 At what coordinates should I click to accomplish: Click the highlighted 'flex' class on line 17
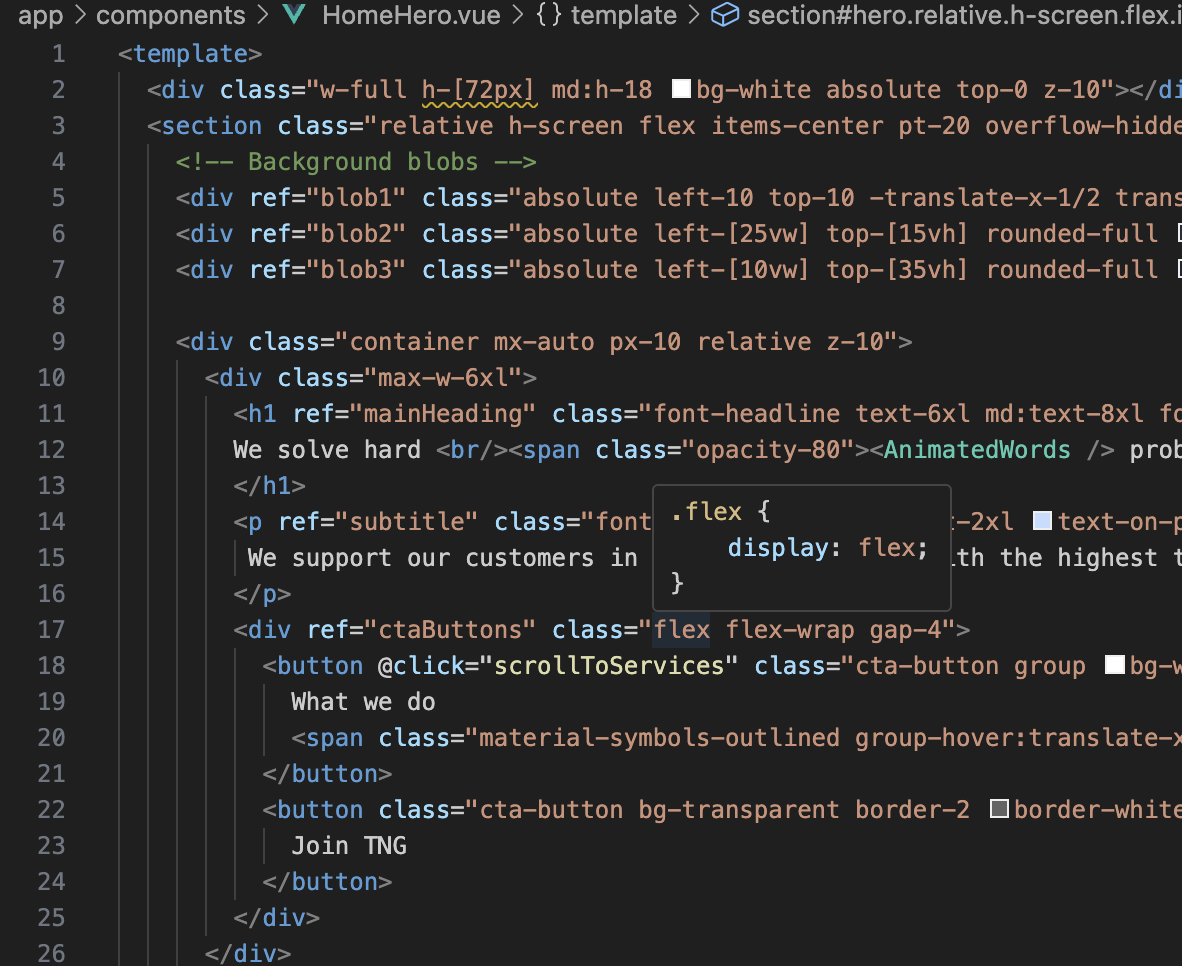click(x=681, y=630)
